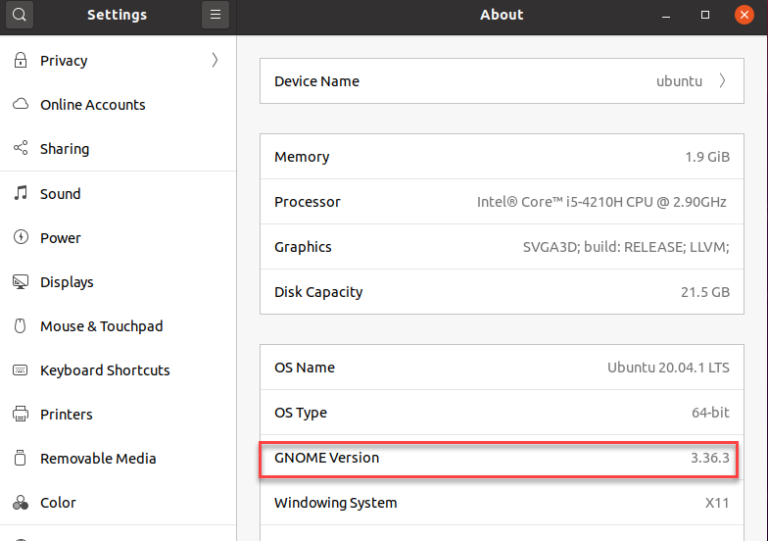The width and height of the screenshot is (768, 541).
Task: Click the Sharing icon in sidebar
Action: 21,148
